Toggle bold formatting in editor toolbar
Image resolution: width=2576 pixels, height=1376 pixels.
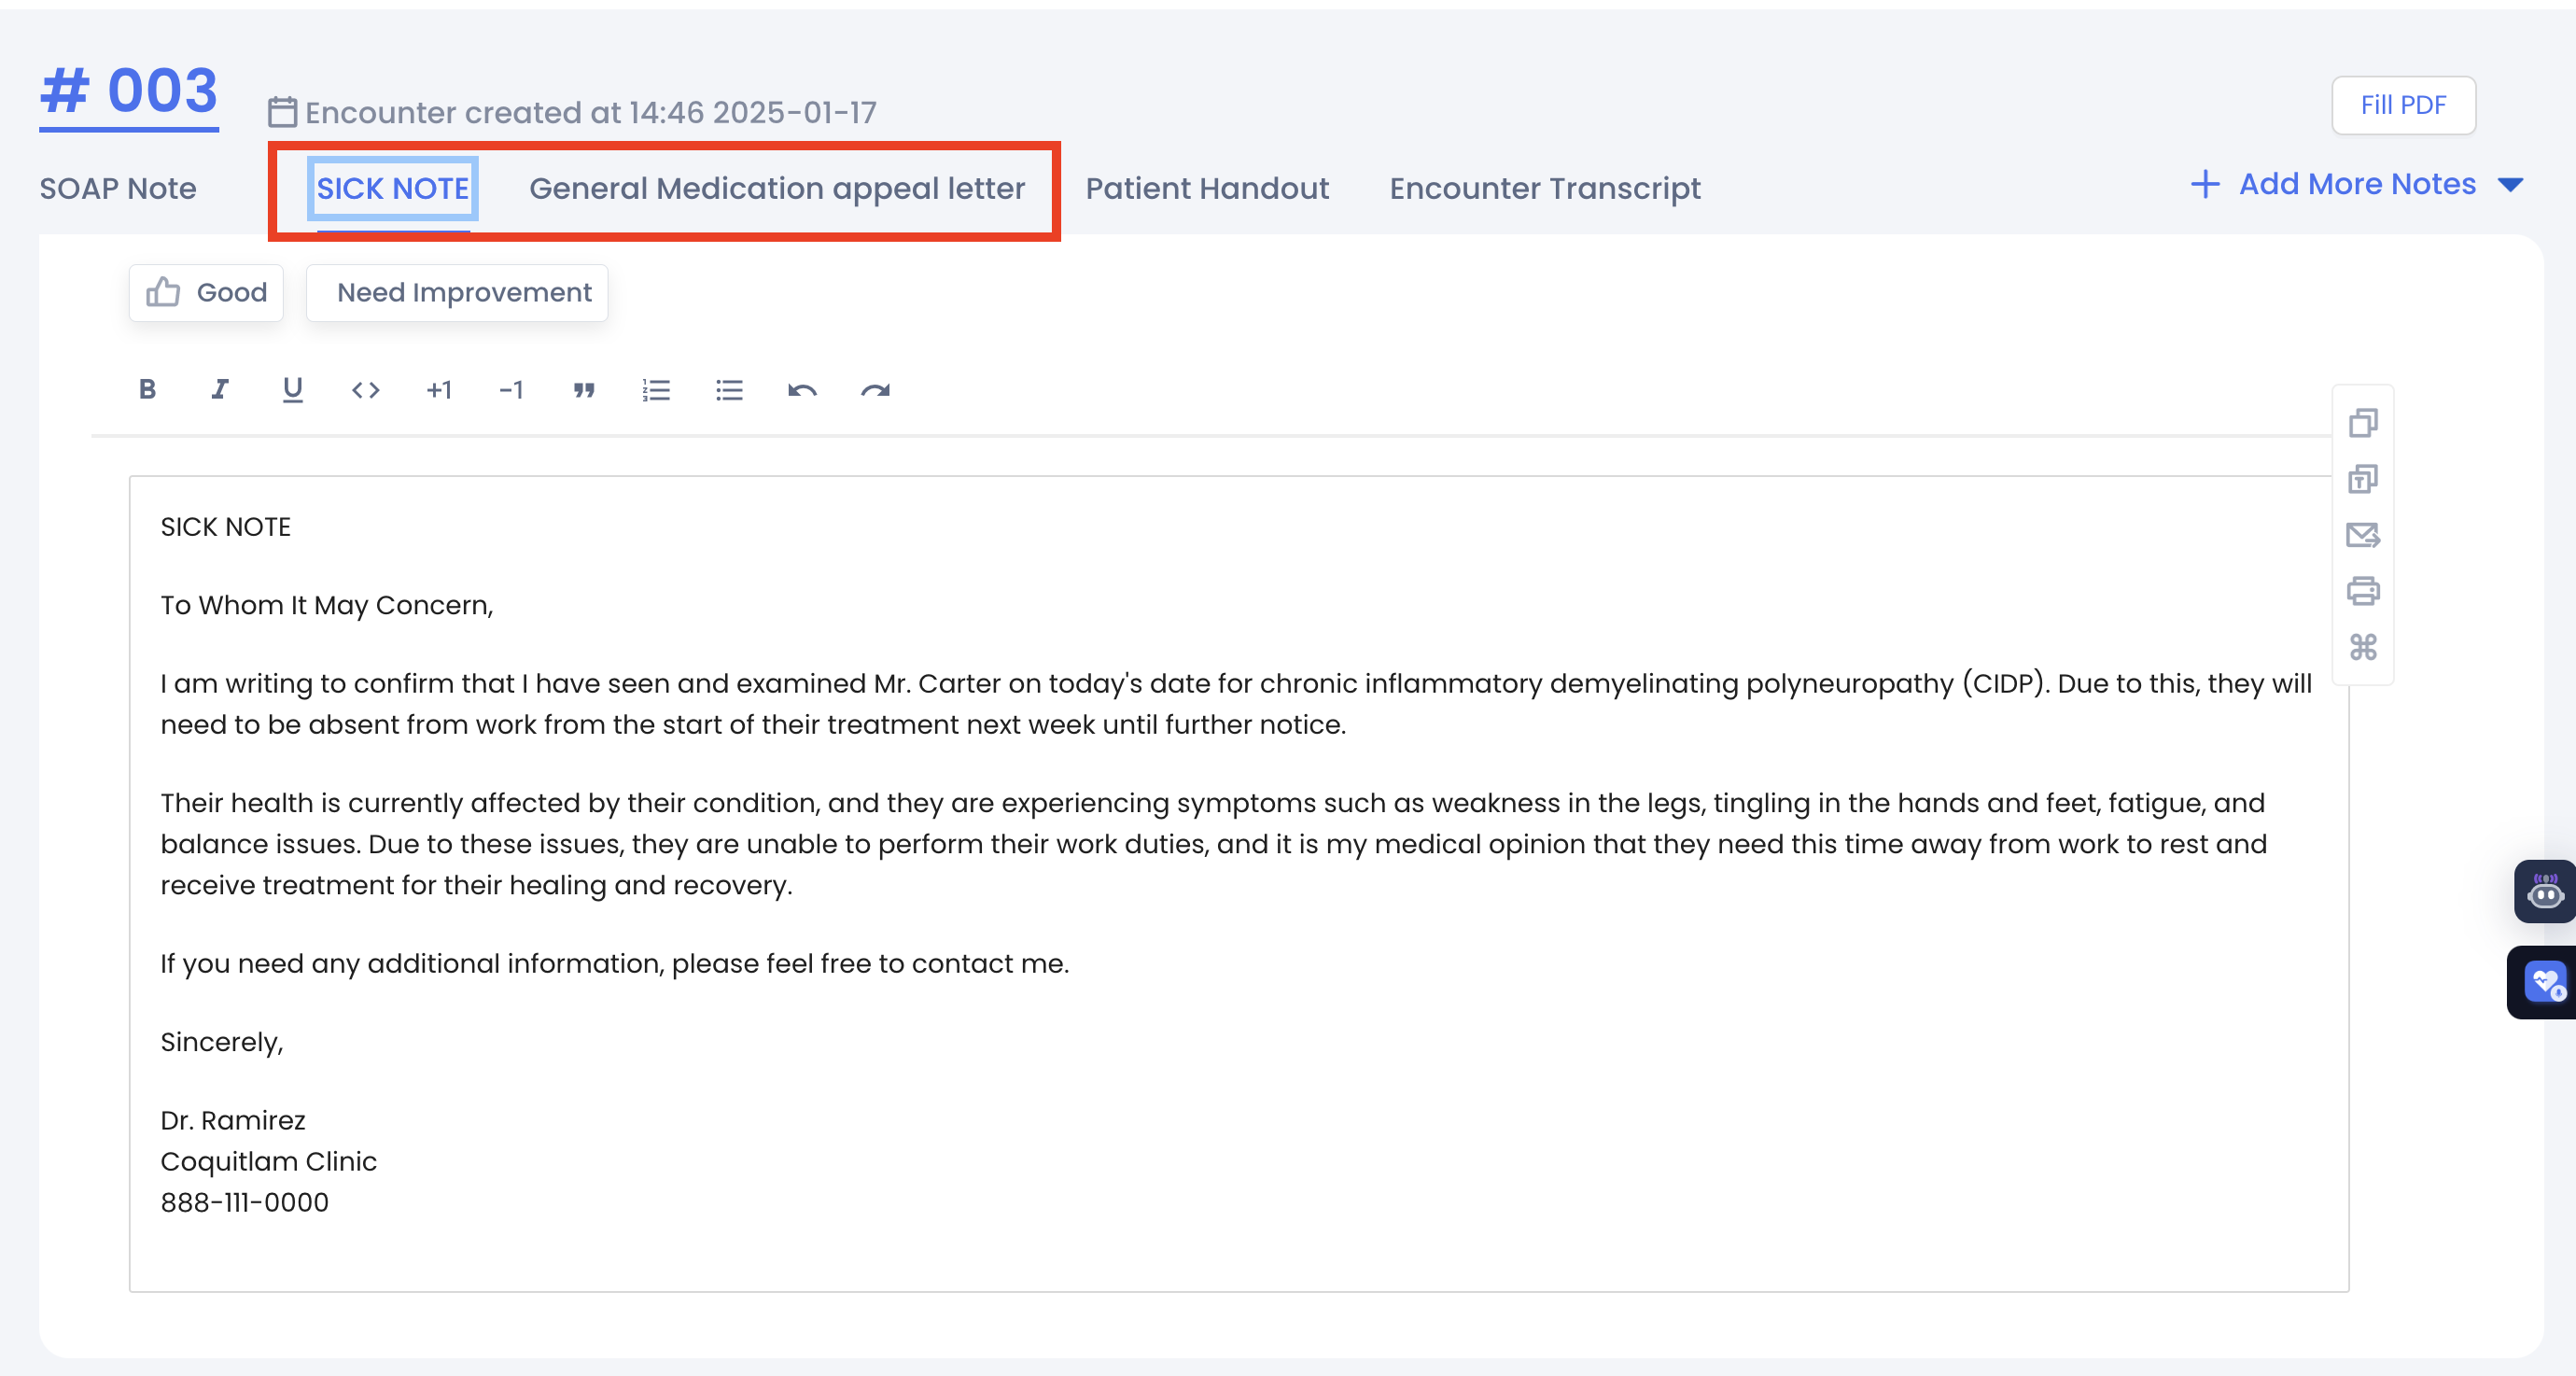[x=147, y=390]
